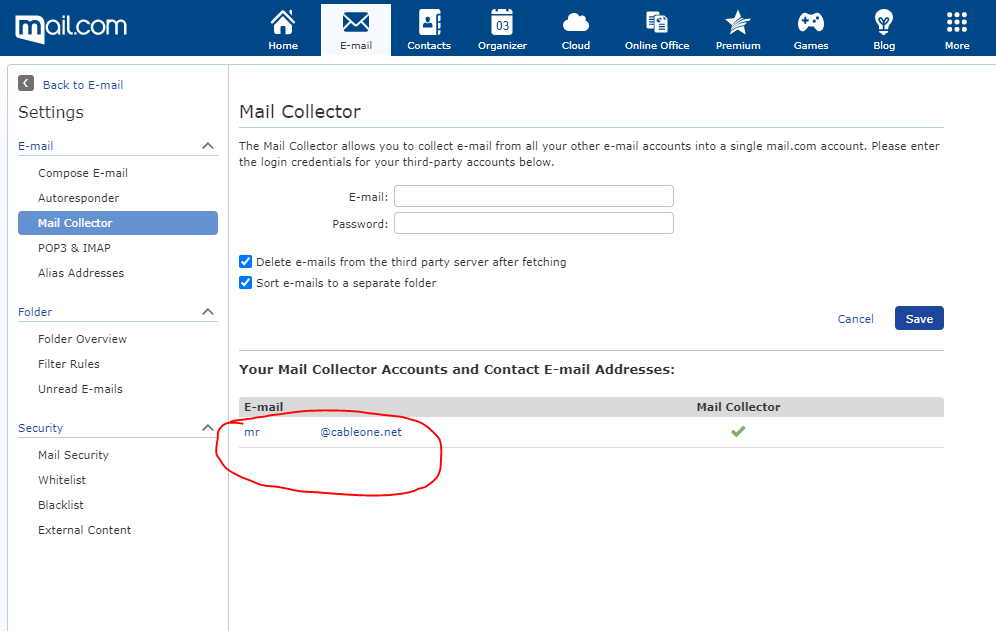The height and width of the screenshot is (631, 996).
Task: Collapse the Security settings section chevron
Action: pos(208,428)
